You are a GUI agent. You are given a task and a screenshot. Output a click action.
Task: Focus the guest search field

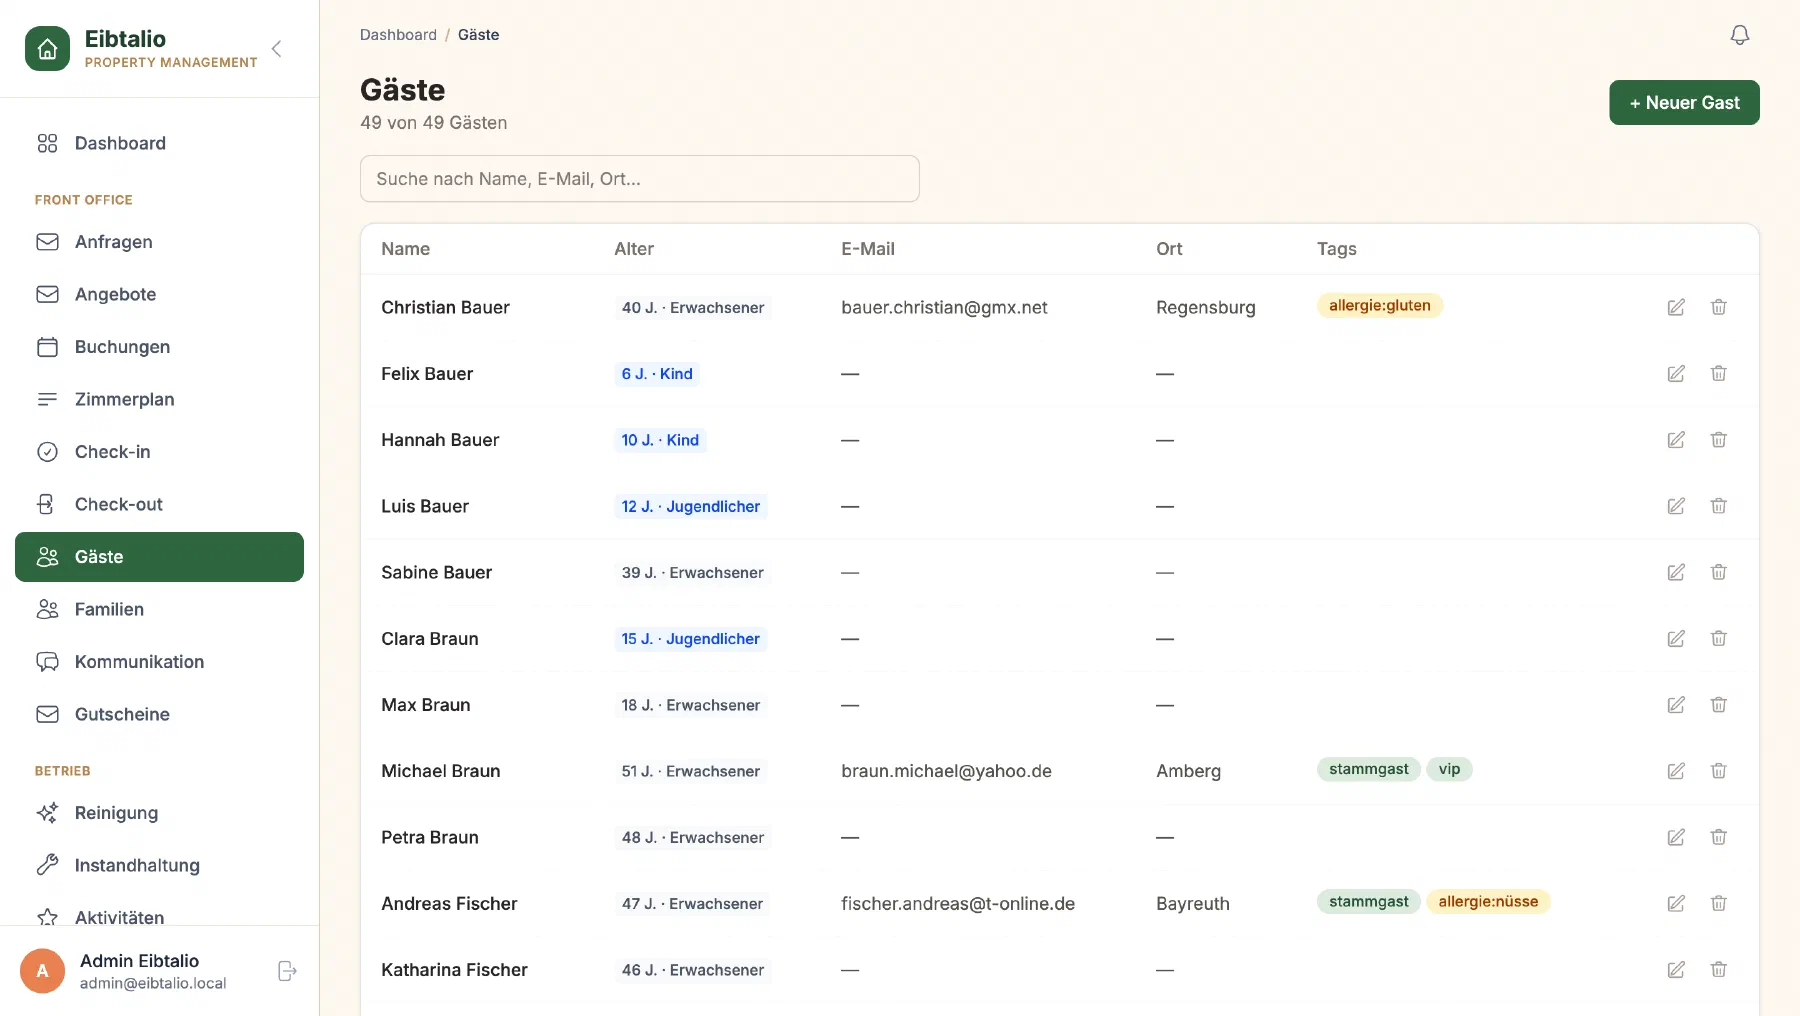(640, 179)
